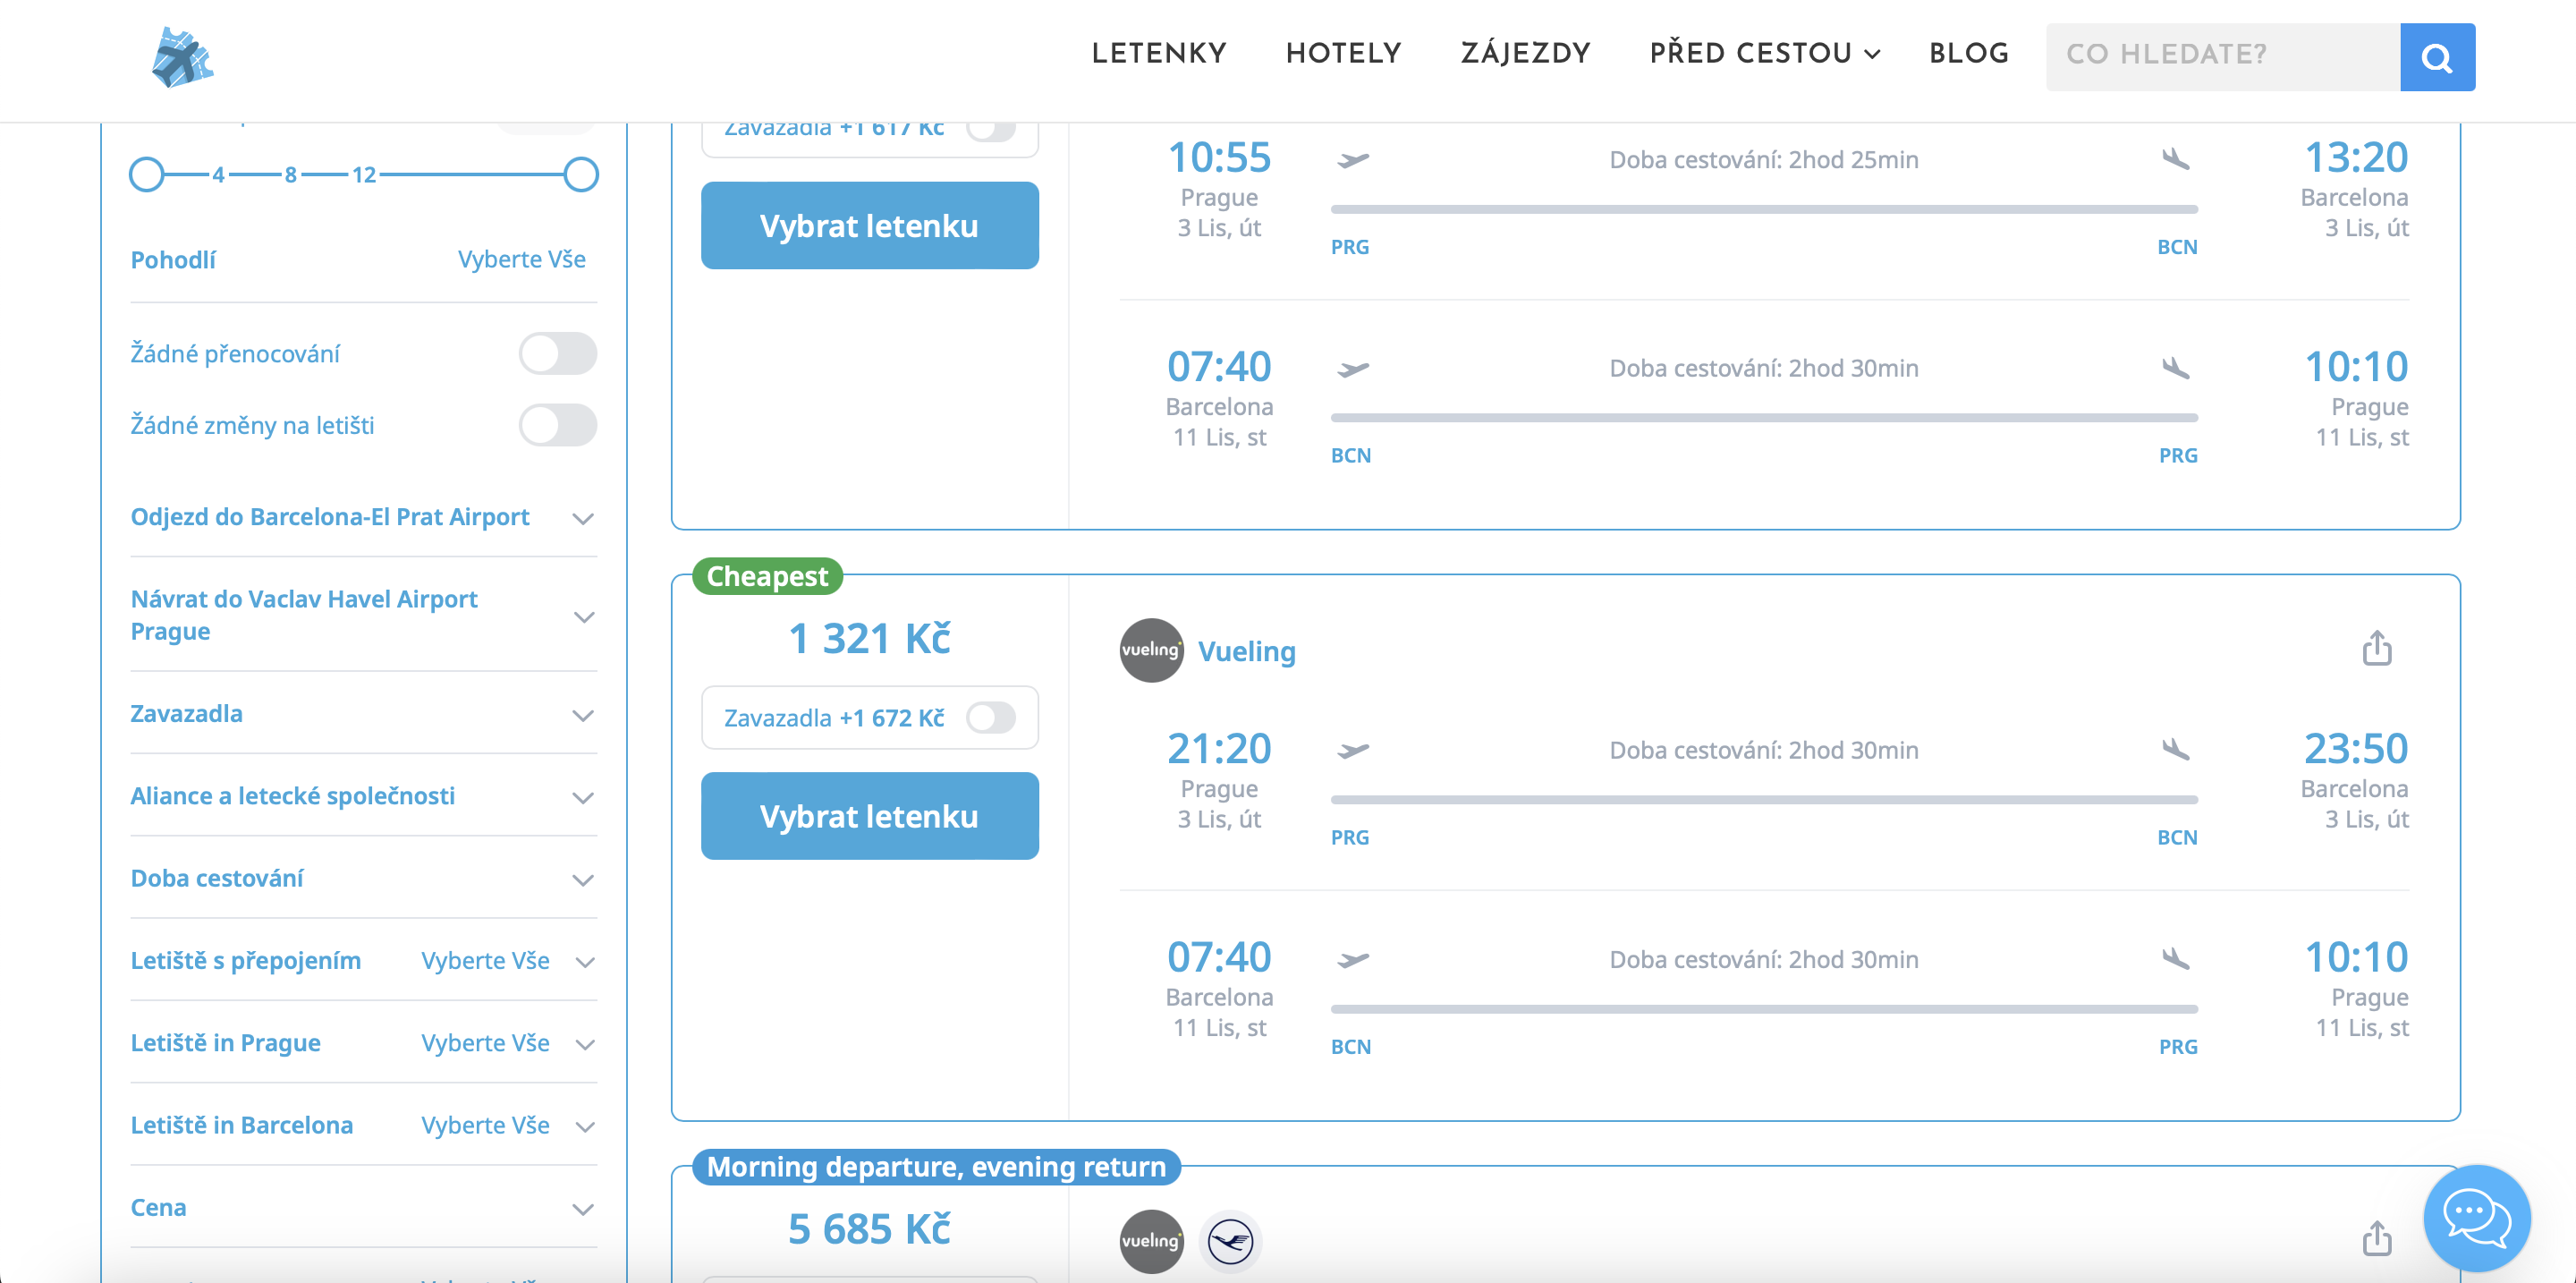The height and width of the screenshot is (1283, 2576).
Task: Go to the HOTELY menu item
Action: click(1343, 53)
